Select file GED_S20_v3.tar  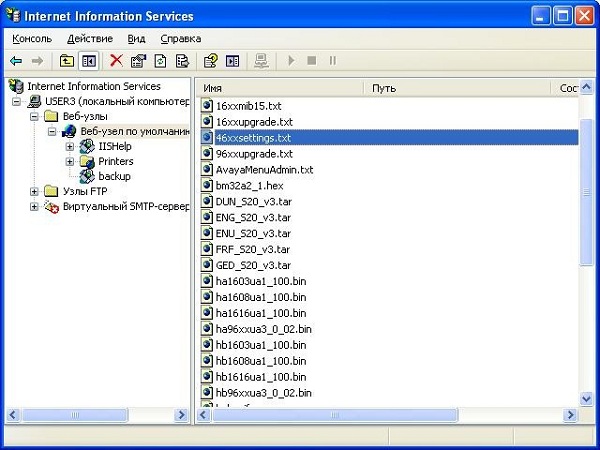[x=253, y=265]
